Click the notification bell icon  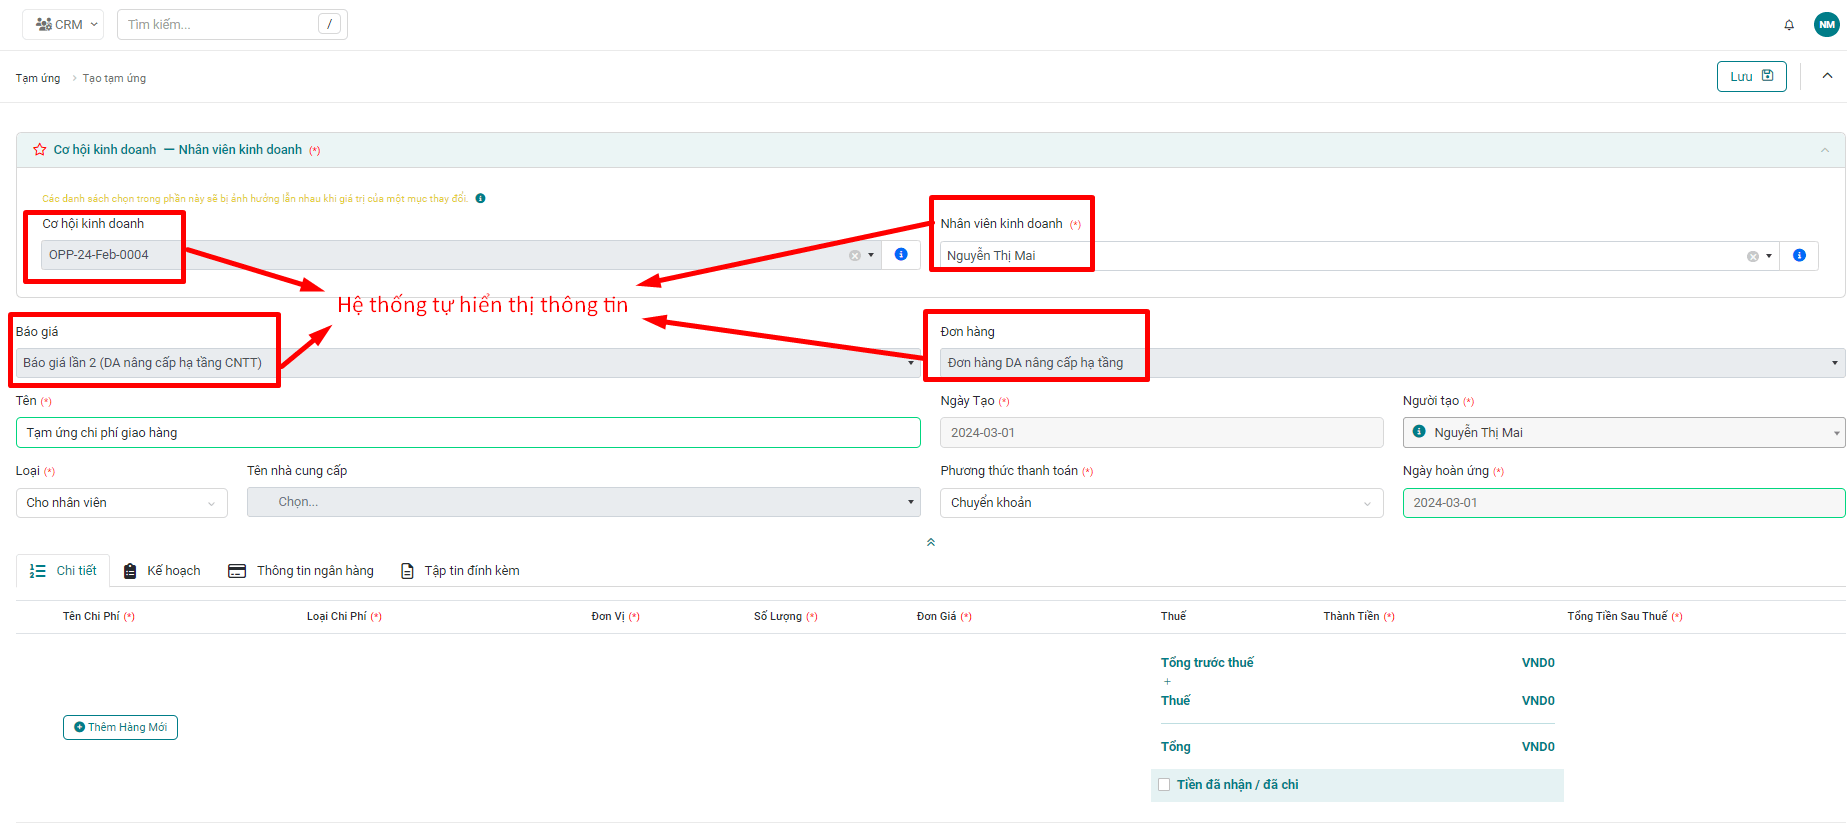[x=1789, y=25]
